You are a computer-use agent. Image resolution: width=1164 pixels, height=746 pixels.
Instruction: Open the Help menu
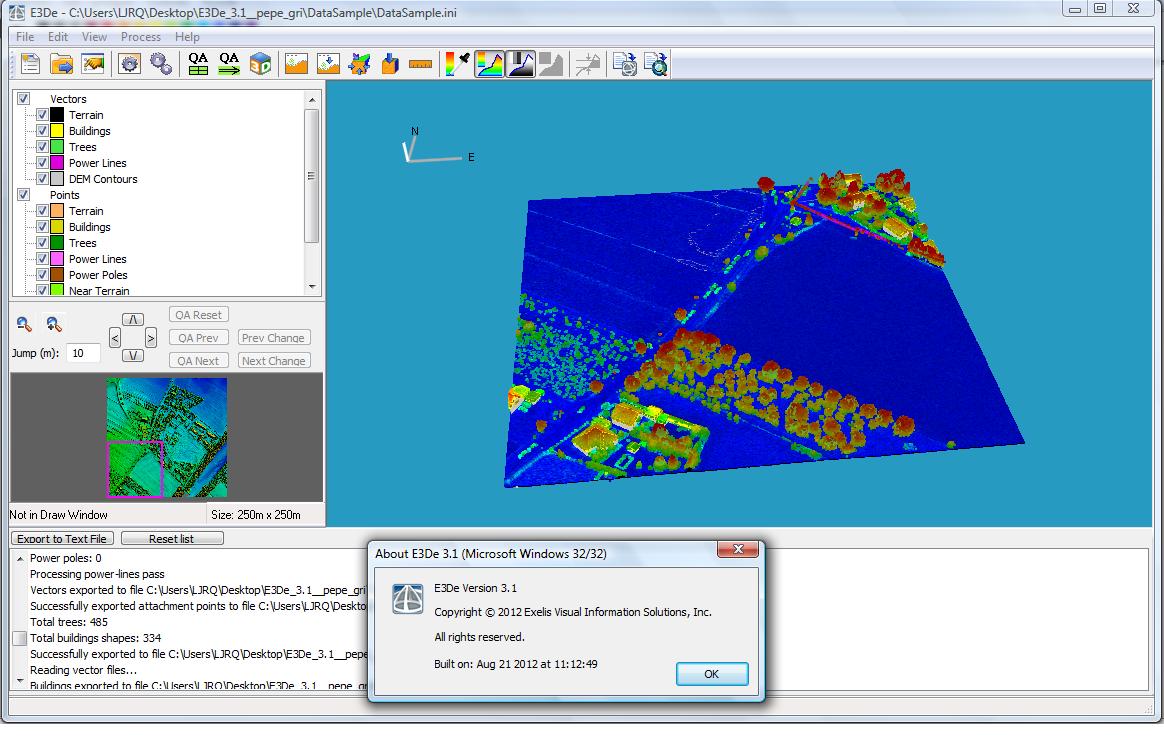coord(187,36)
